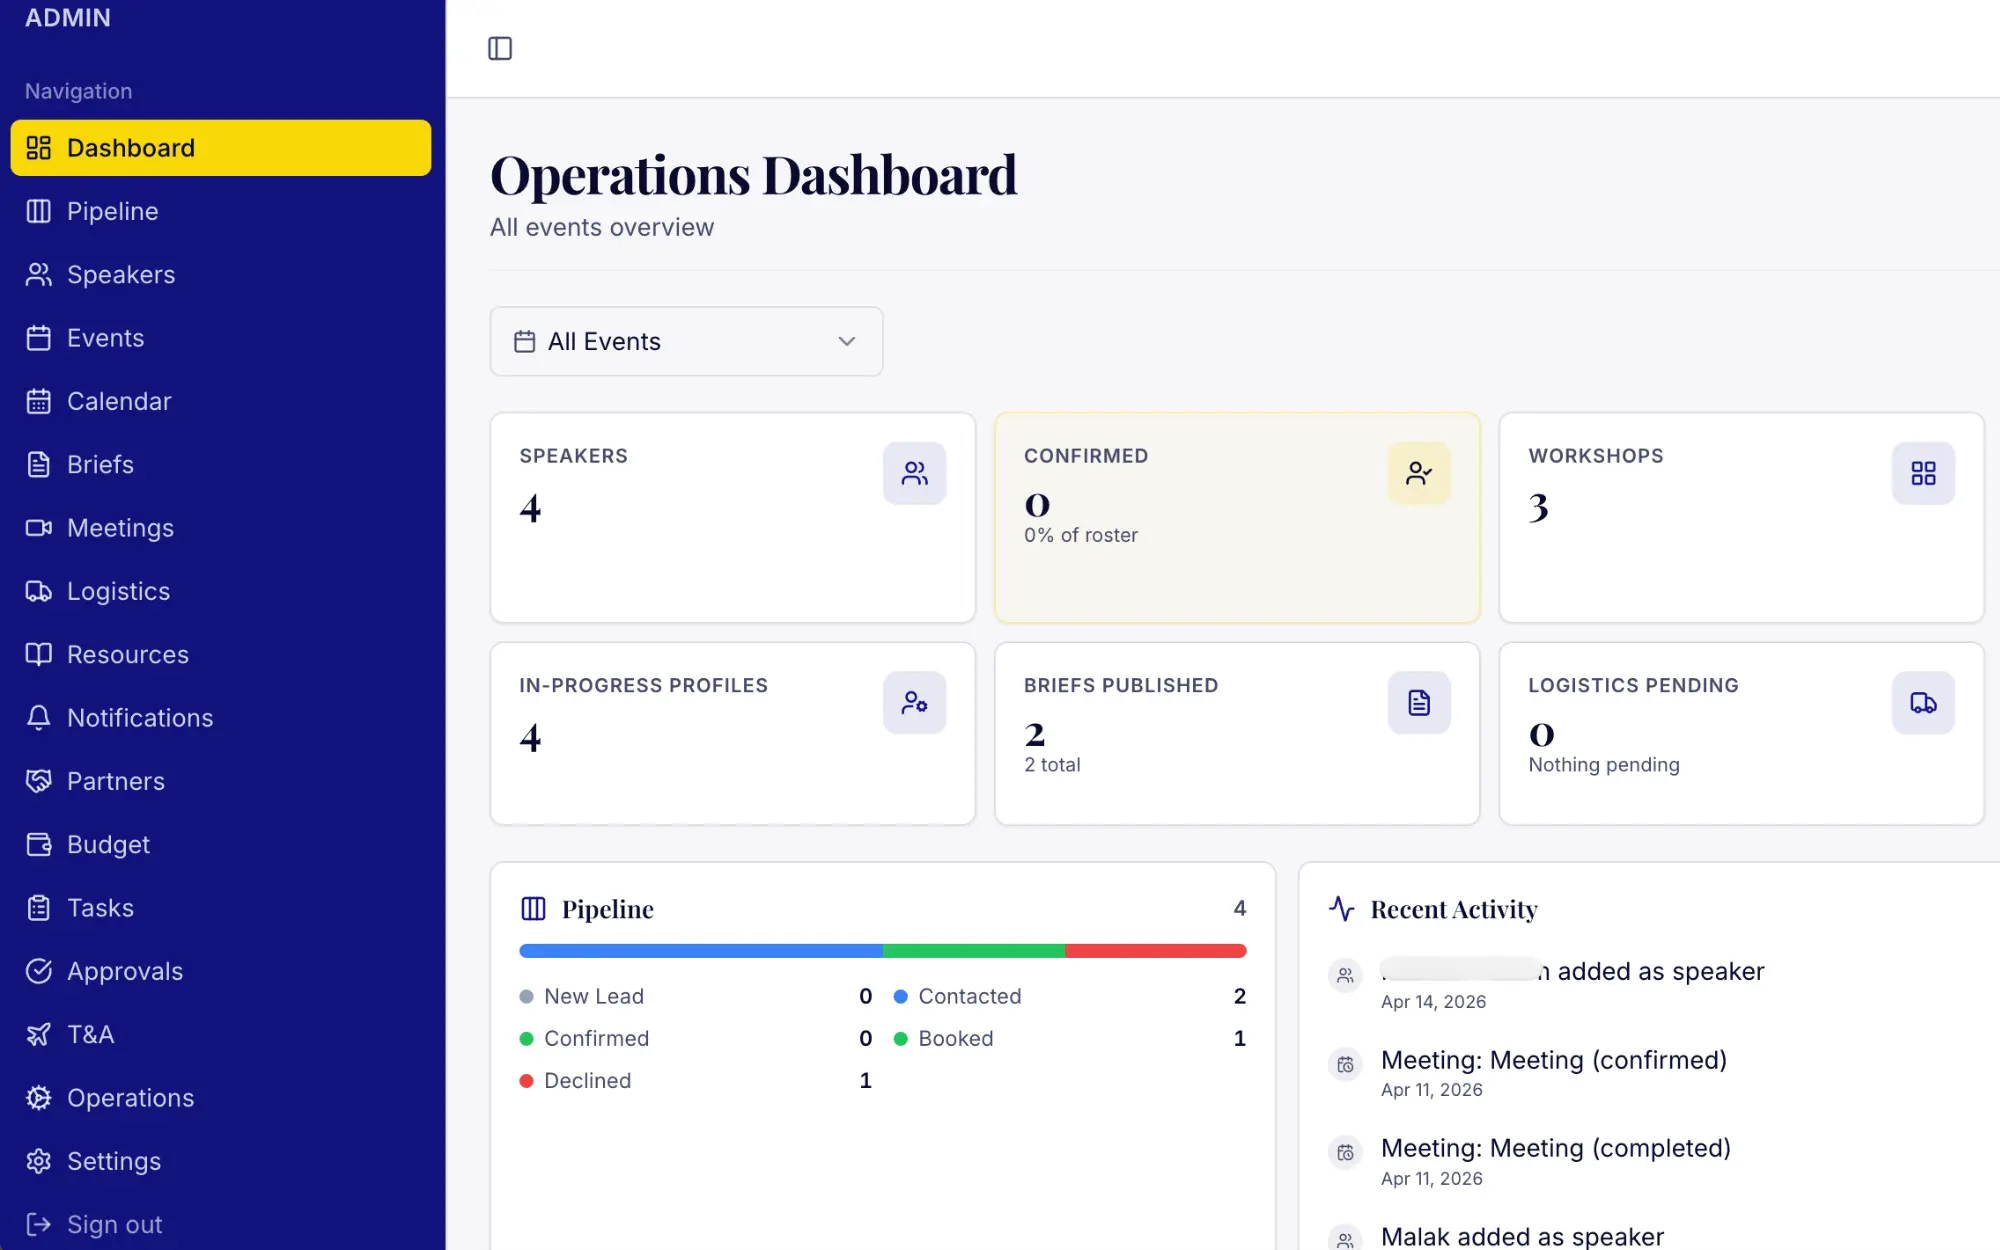This screenshot has height=1250, width=2000.
Task: Click the Settings gear icon in sidebar
Action: (38, 1161)
